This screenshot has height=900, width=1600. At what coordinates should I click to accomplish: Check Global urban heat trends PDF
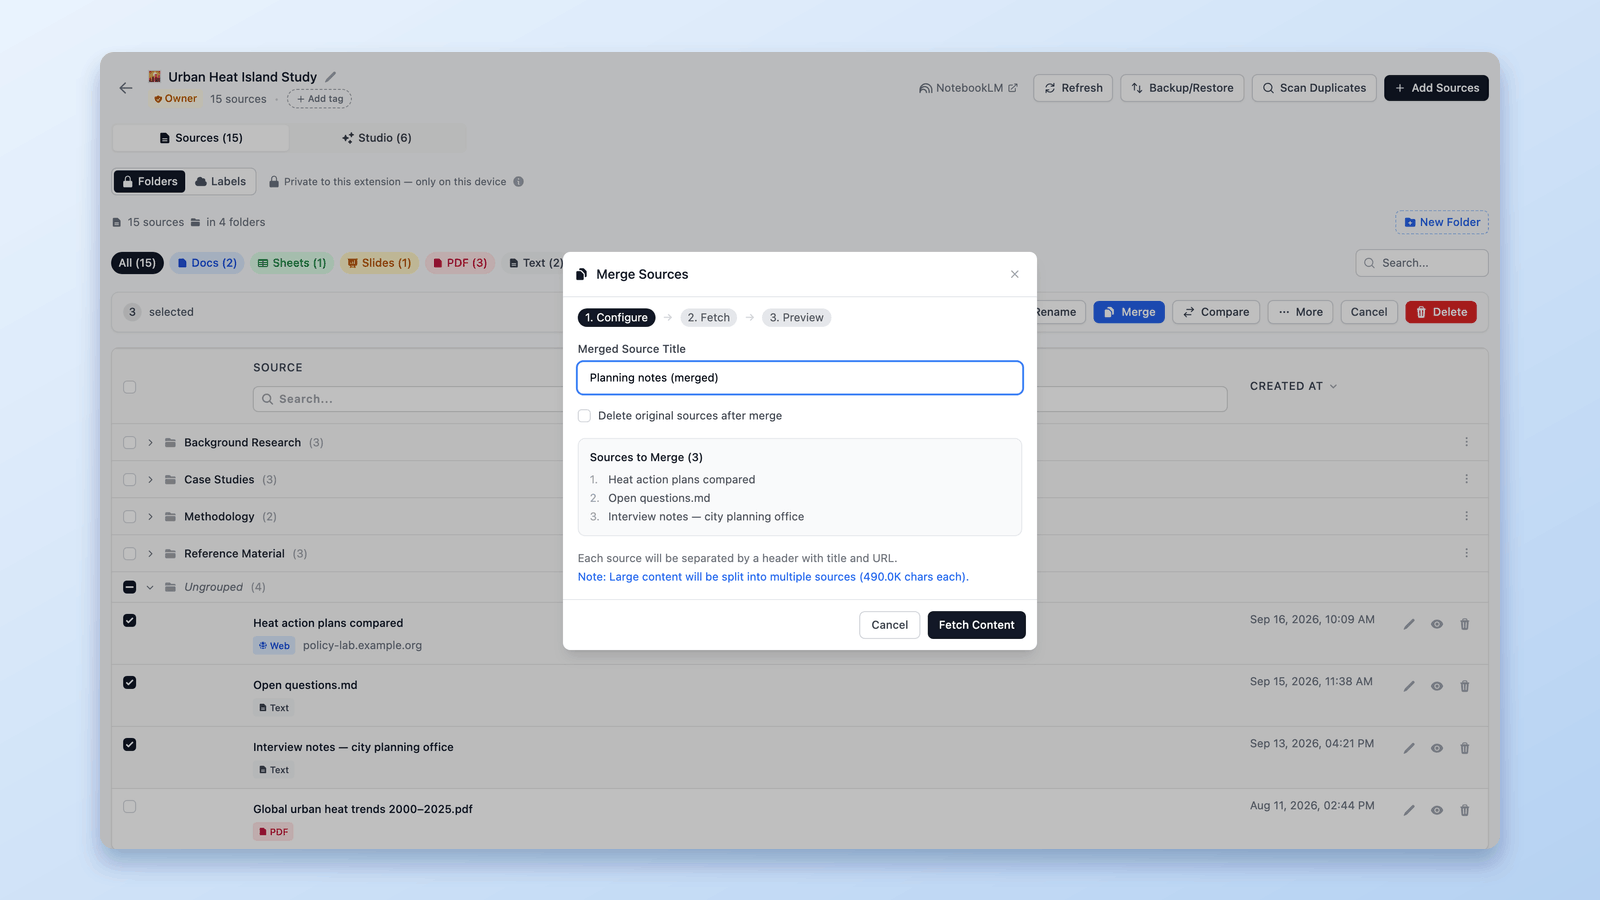[129, 807]
